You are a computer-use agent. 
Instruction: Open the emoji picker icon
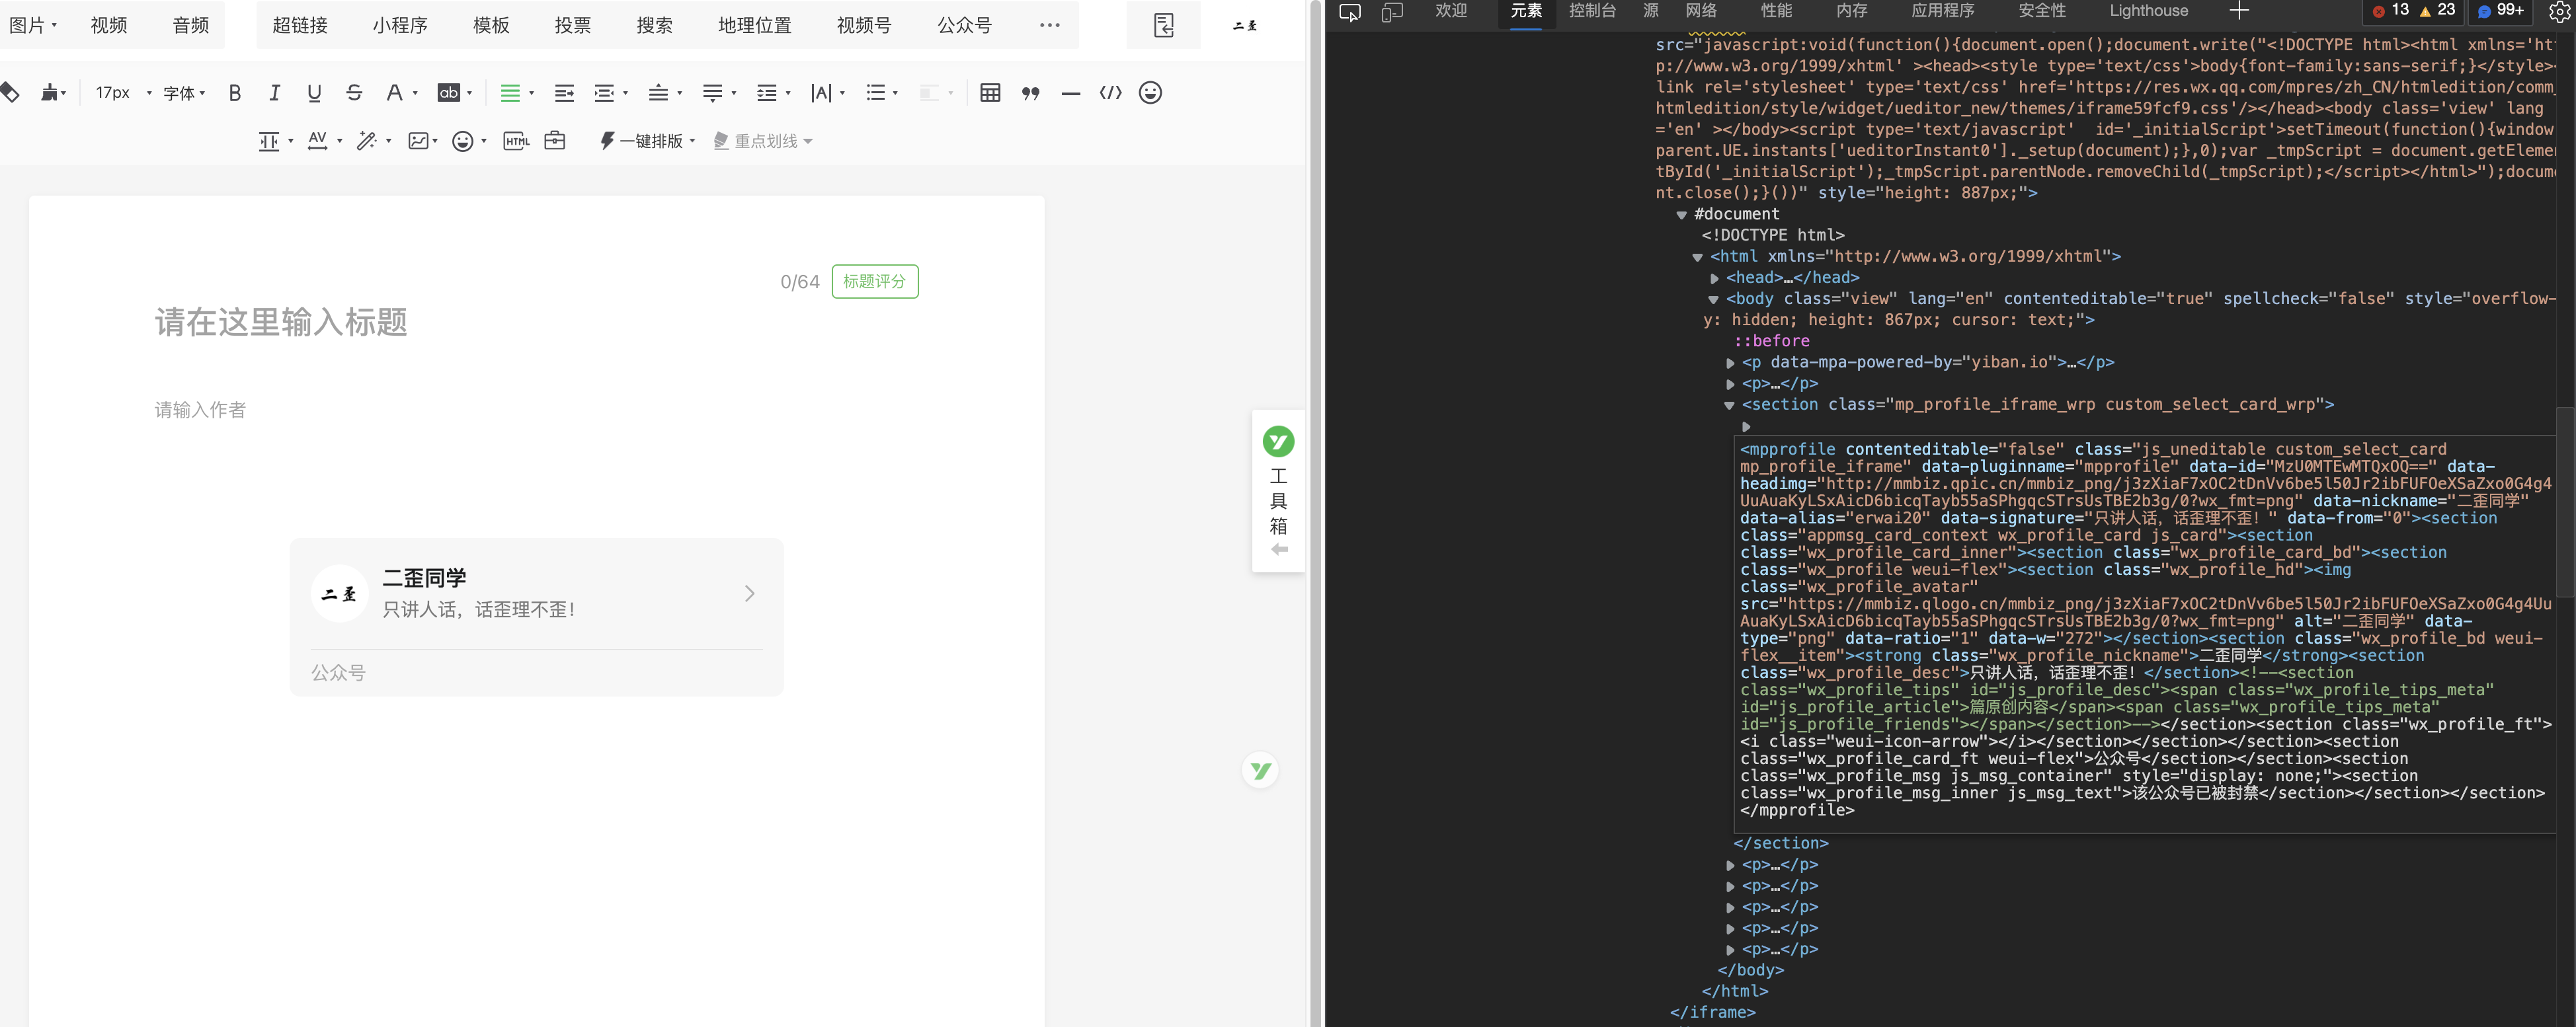pyautogui.click(x=1150, y=93)
